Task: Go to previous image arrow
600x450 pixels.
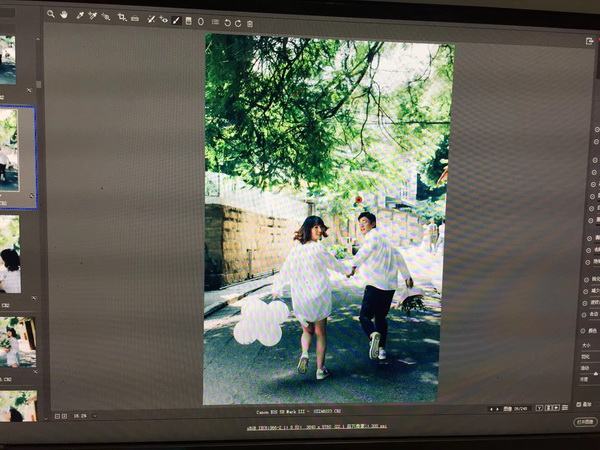Action: [x=491, y=409]
